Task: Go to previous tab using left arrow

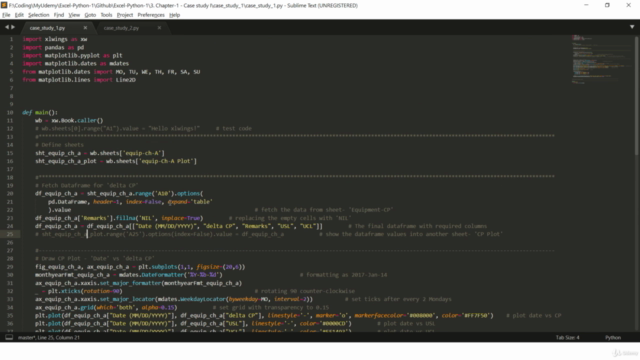Action: (7, 27)
